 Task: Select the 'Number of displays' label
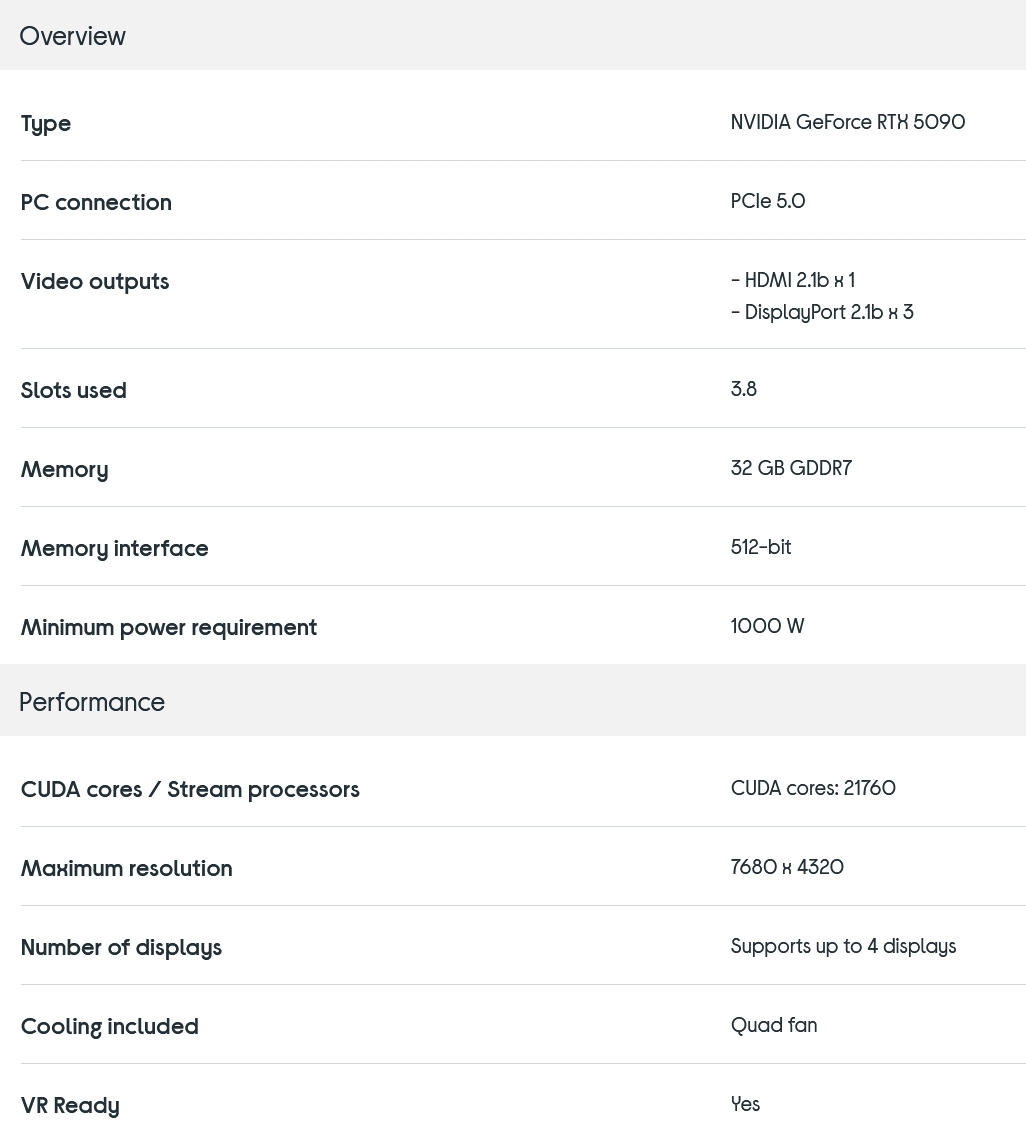pos(121,947)
